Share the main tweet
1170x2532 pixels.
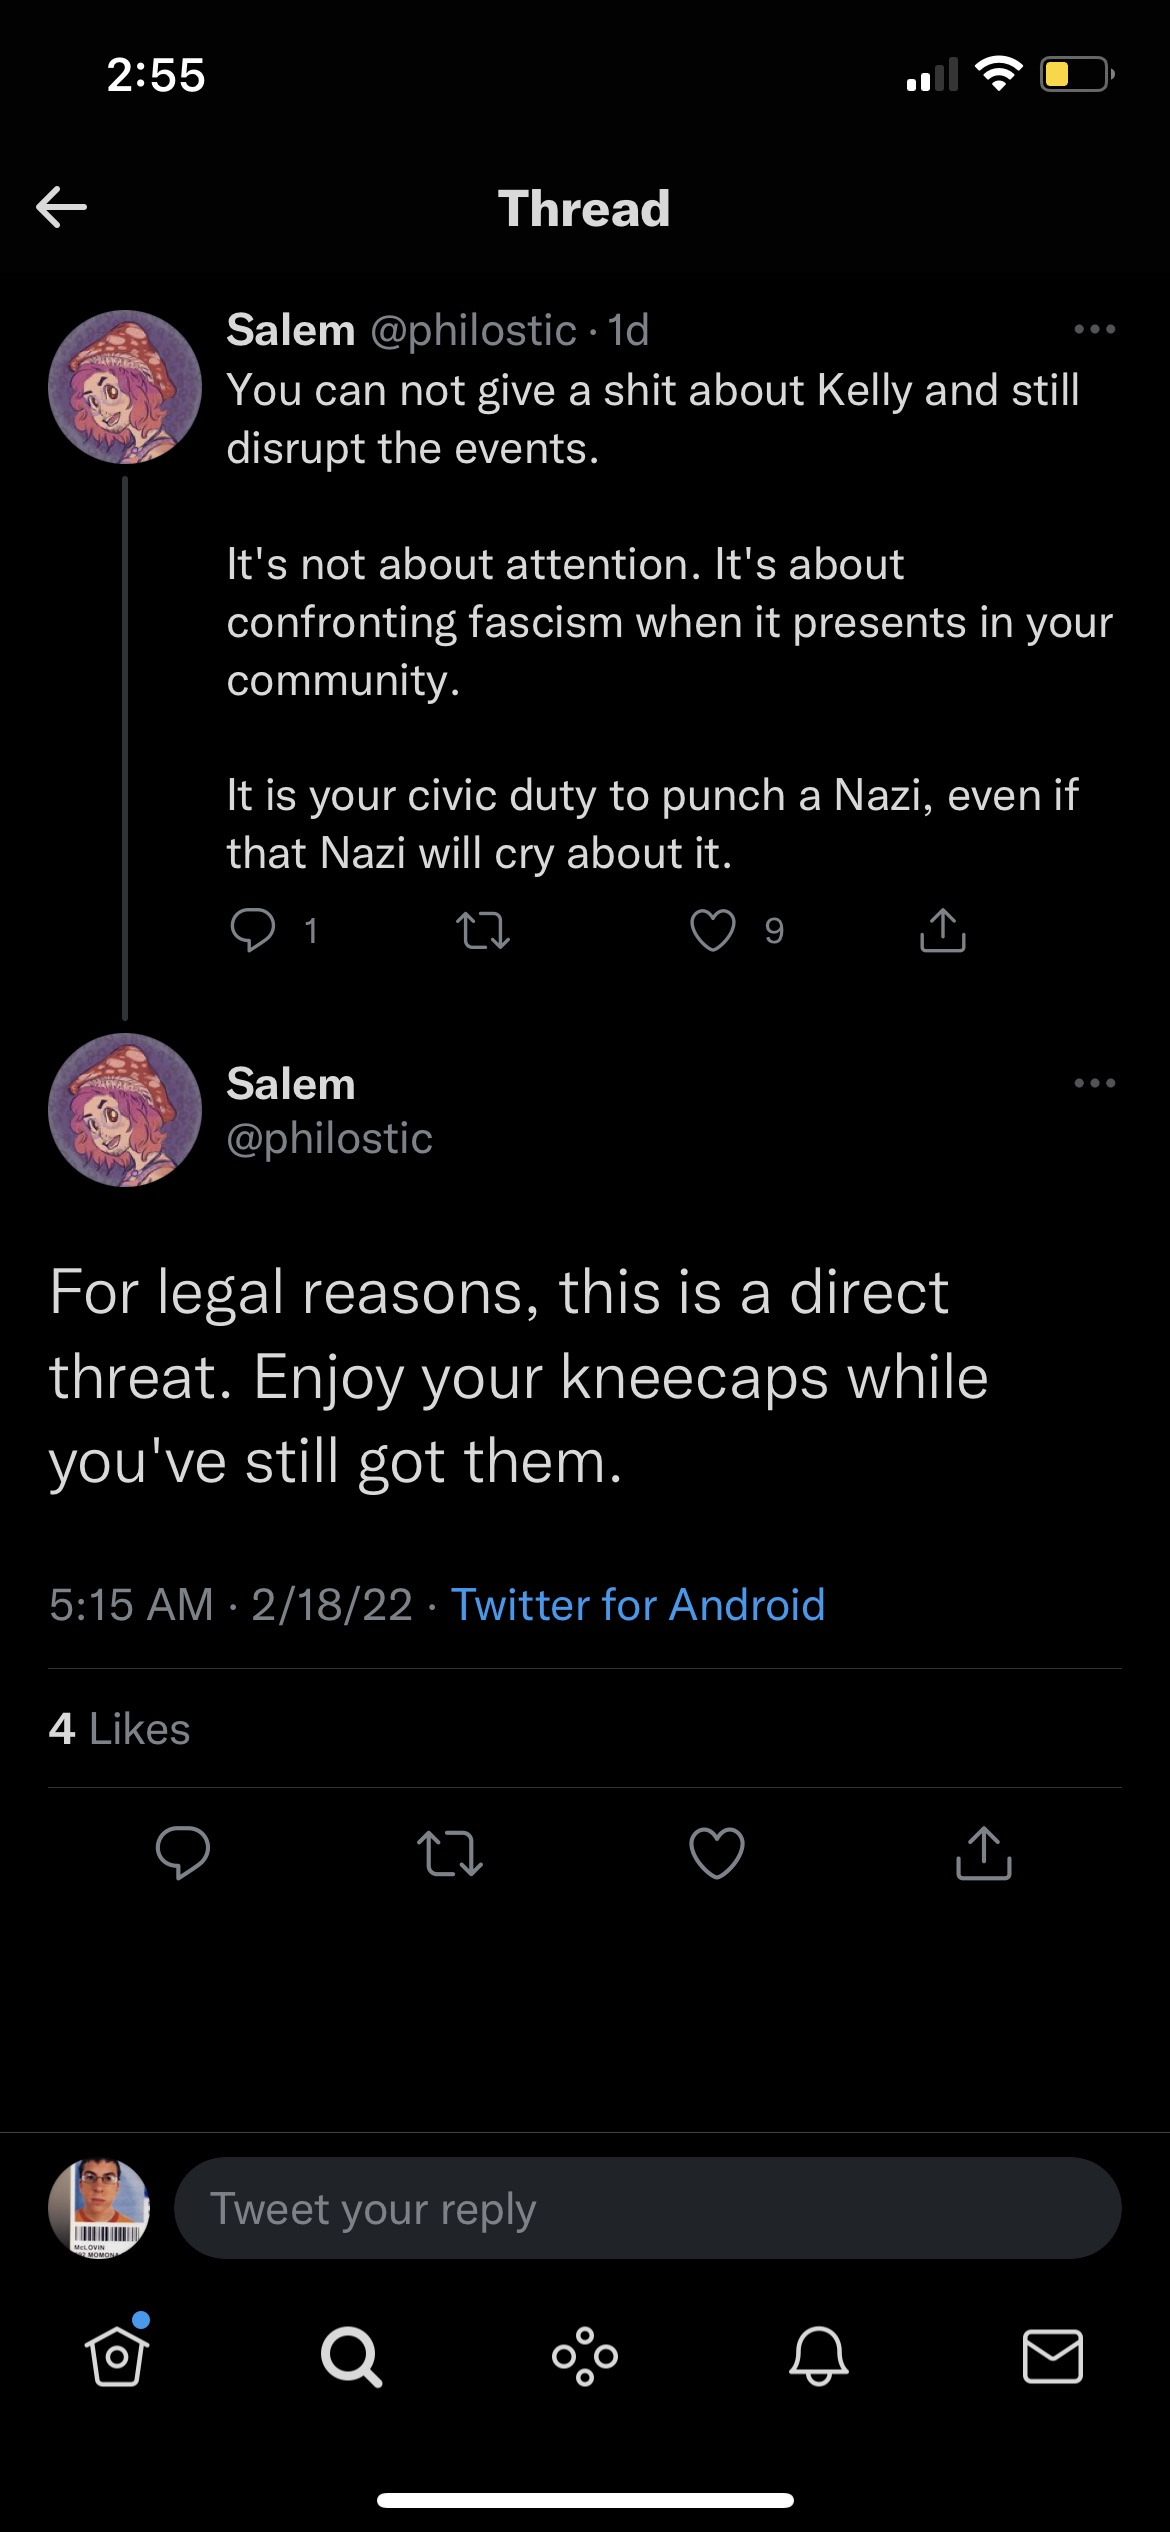984,1853
